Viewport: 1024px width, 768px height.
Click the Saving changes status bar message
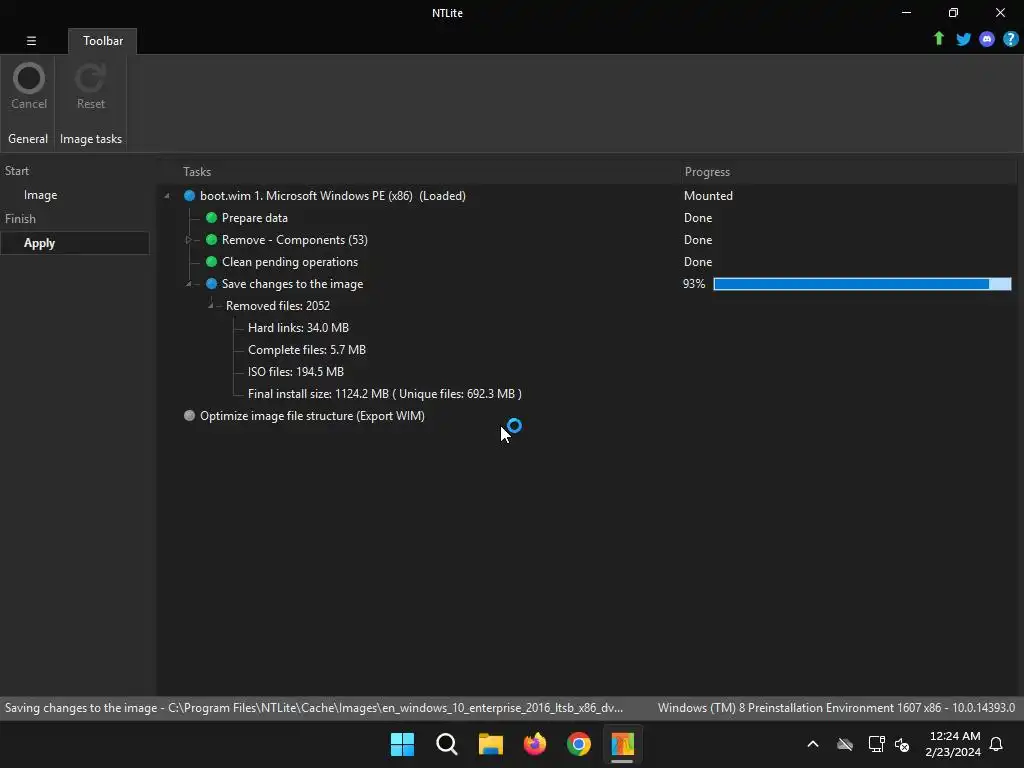coord(313,708)
